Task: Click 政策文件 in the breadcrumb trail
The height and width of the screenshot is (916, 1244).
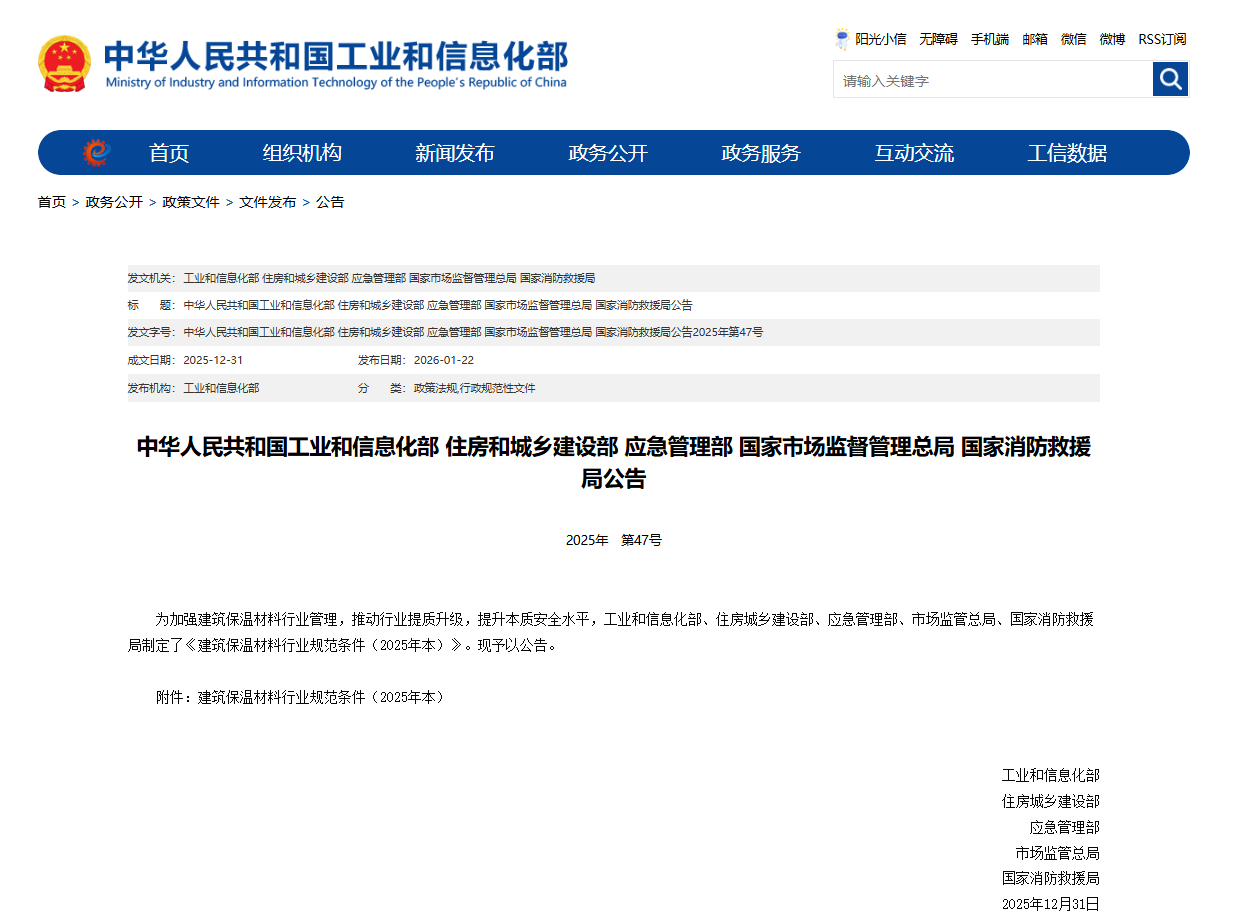Action: 190,201
